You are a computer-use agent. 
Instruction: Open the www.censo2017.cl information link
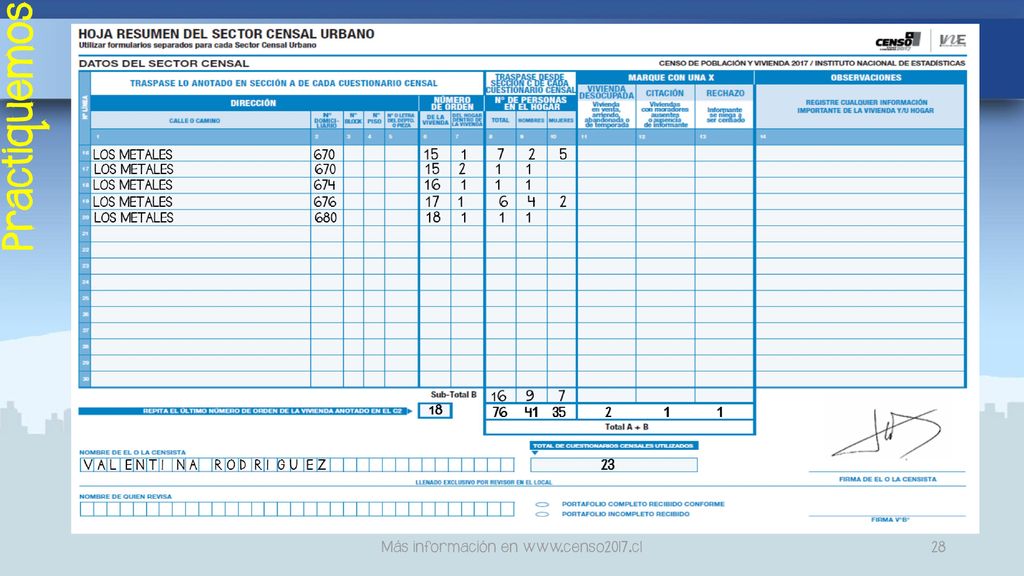click(583, 547)
